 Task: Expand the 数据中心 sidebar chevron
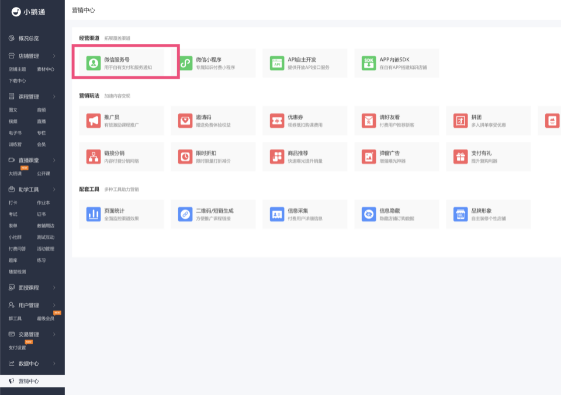coord(54,364)
